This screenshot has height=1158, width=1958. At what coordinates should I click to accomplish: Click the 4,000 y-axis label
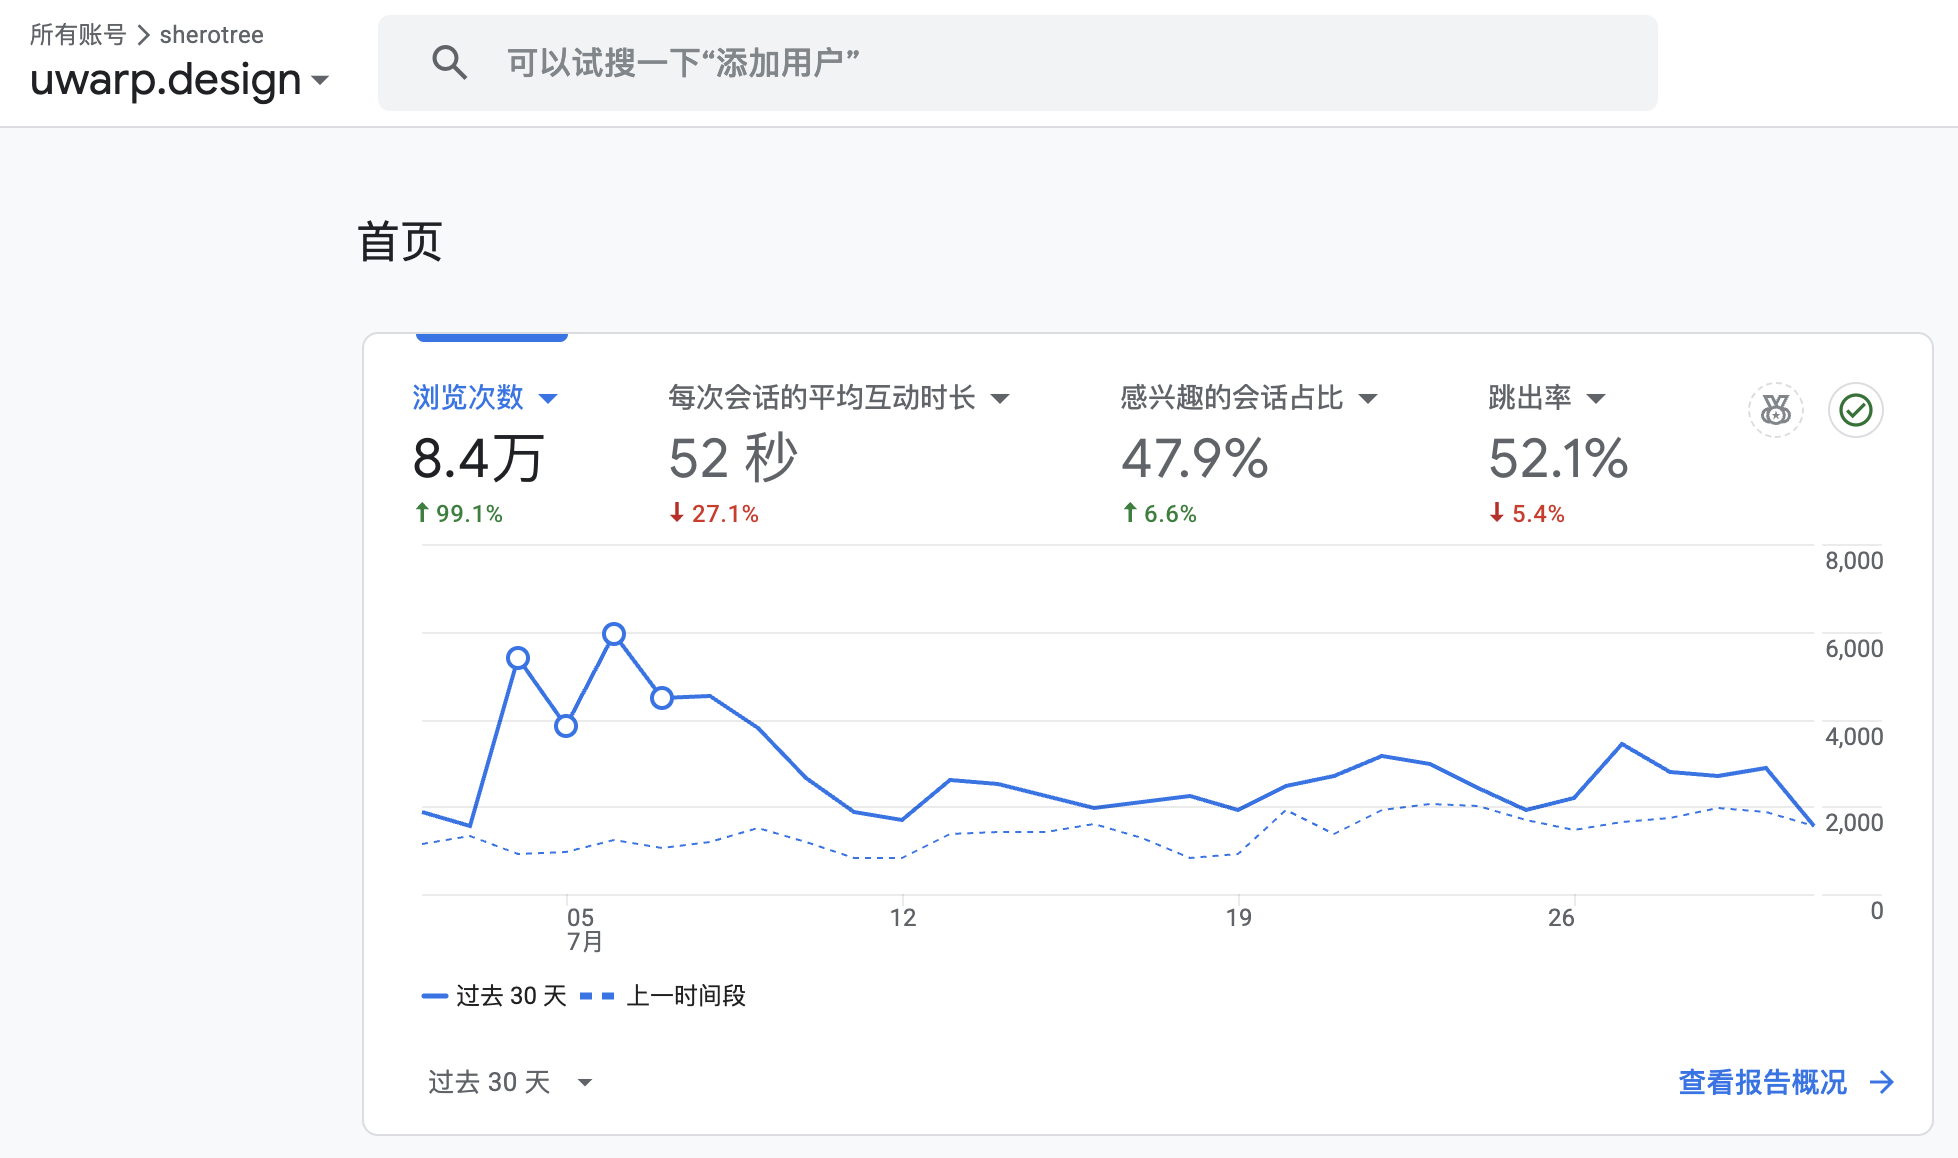(x=1854, y=737)
